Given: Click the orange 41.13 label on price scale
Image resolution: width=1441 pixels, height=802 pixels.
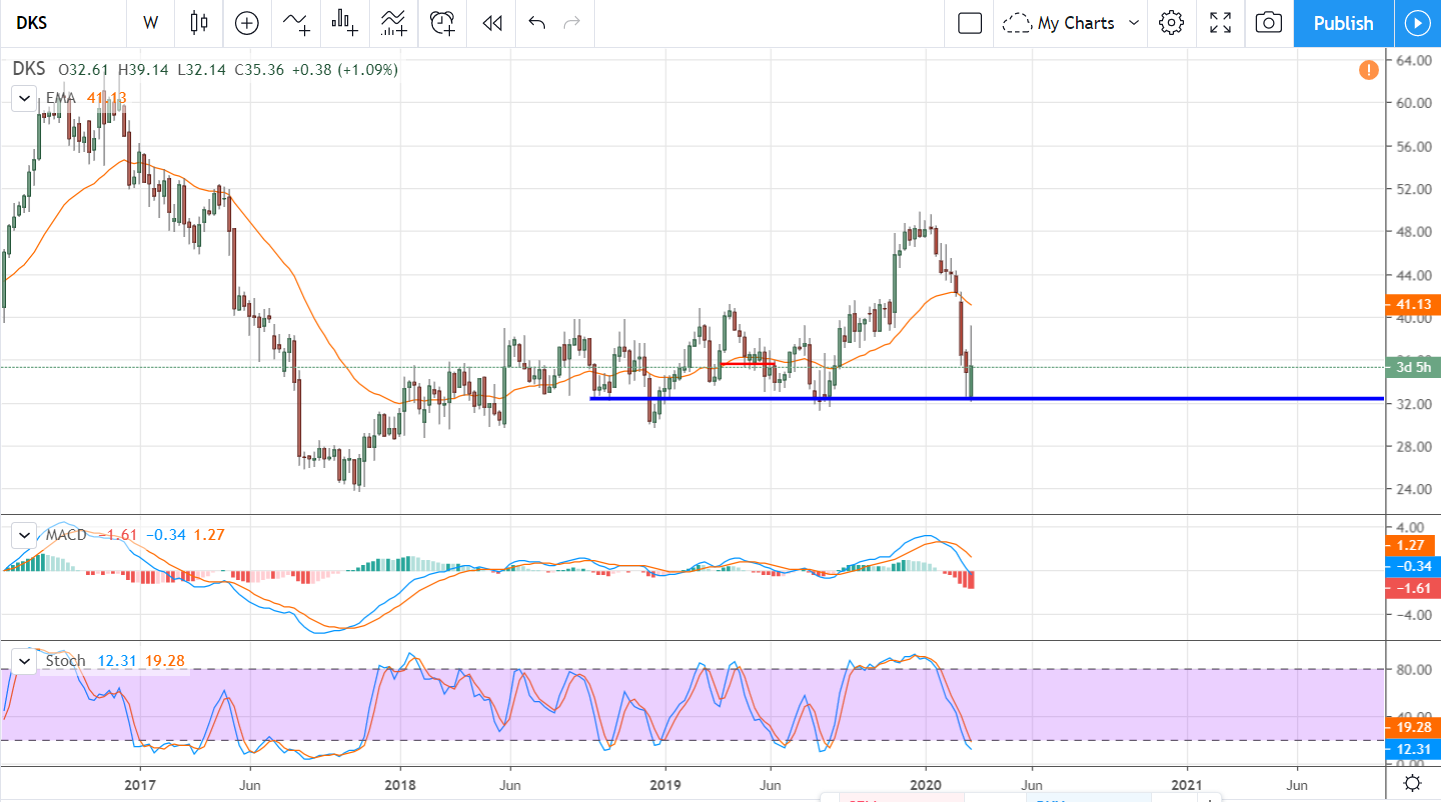Looking at the screenshot, I should click(x=1412, y=304).
